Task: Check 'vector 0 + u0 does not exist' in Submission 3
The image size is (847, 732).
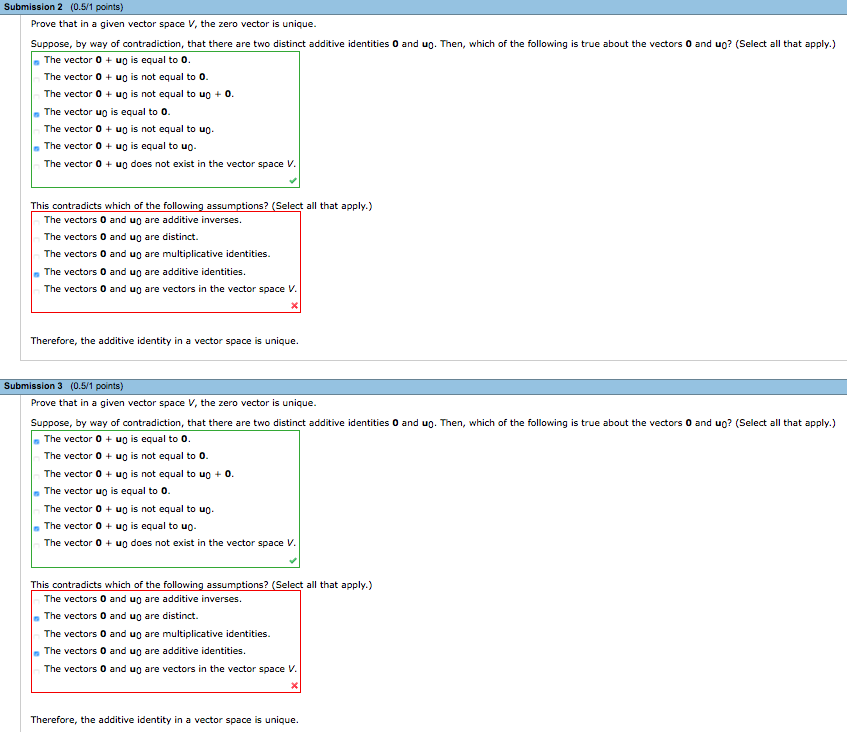Action: (35, 543)
